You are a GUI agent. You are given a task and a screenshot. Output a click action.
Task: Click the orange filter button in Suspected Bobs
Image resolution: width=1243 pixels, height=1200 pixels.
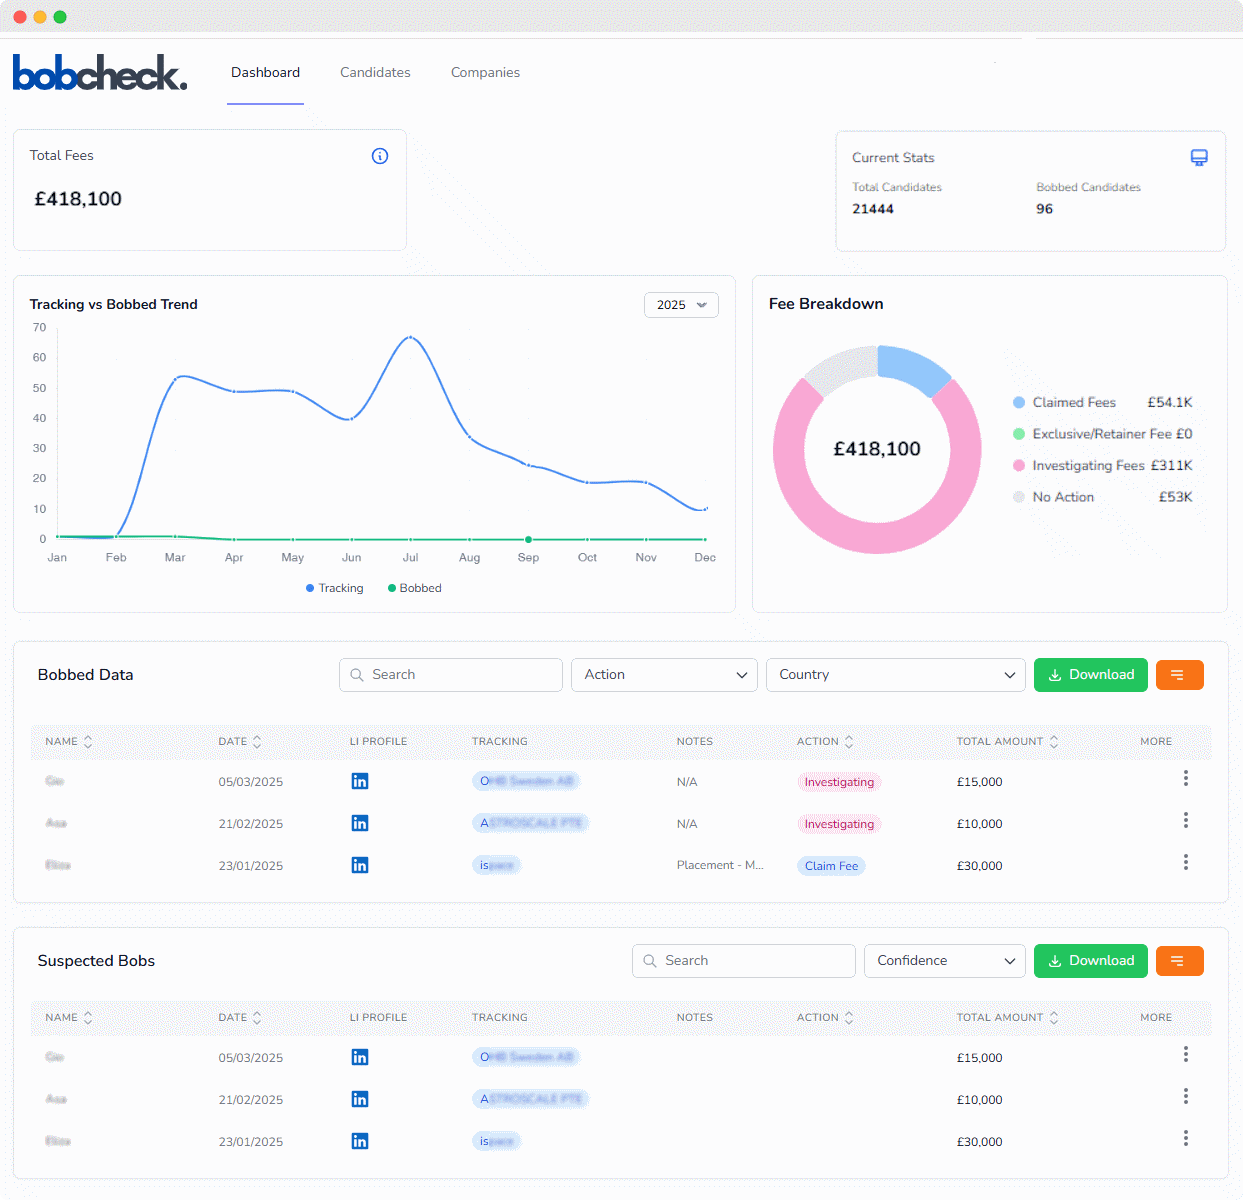(x=1179, y=961)
